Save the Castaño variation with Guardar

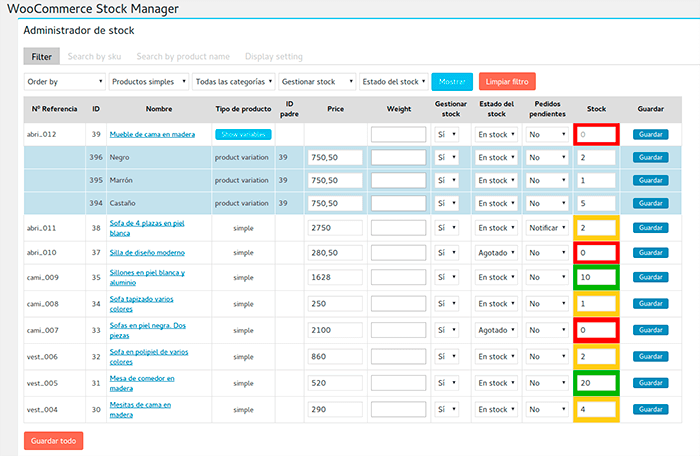650,203
